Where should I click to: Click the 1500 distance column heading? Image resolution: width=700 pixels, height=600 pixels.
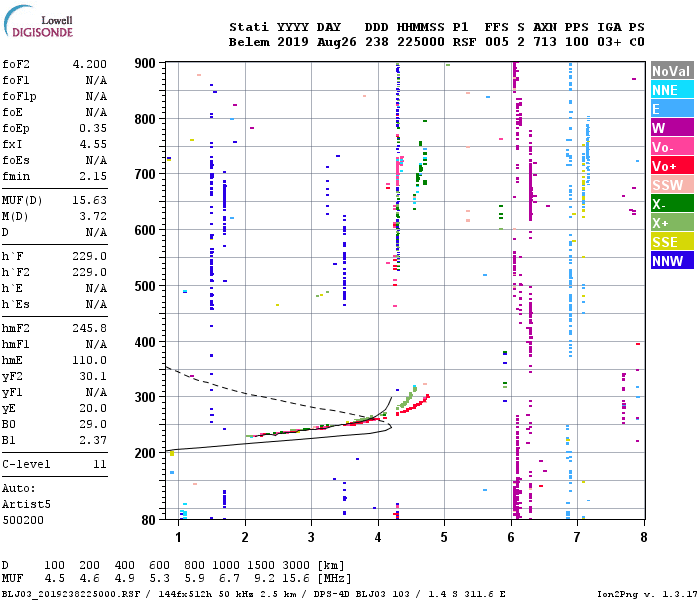(x=261, y=565)
